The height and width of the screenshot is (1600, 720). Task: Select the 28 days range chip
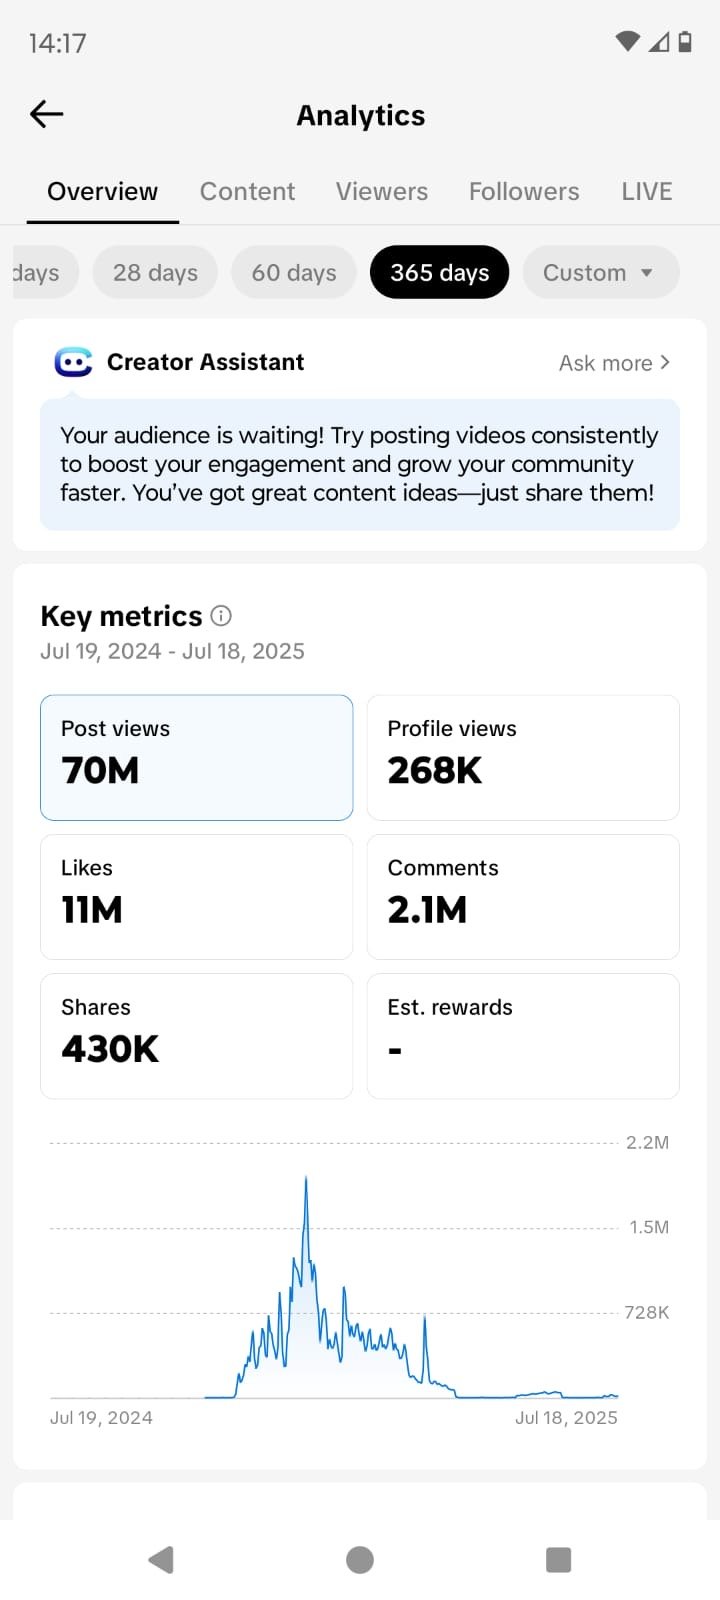(155, 272)
